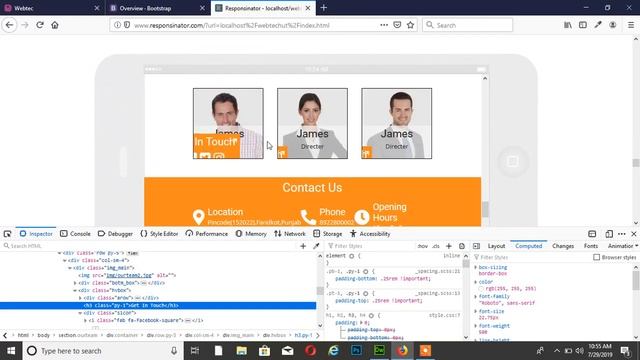Screen dimensions: 640x360
Task: Reload the current page
Action: click(x=40, y=25)
